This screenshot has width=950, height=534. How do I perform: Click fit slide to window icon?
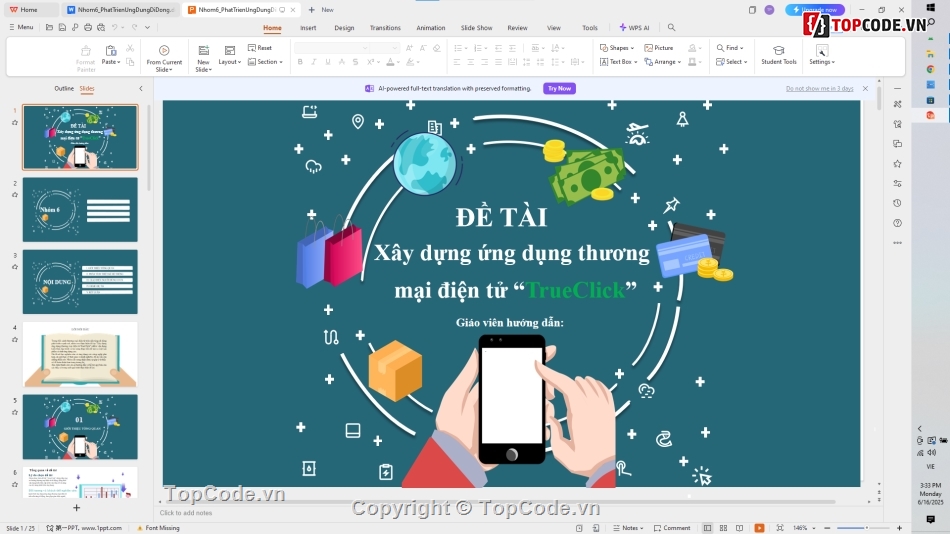779,528
